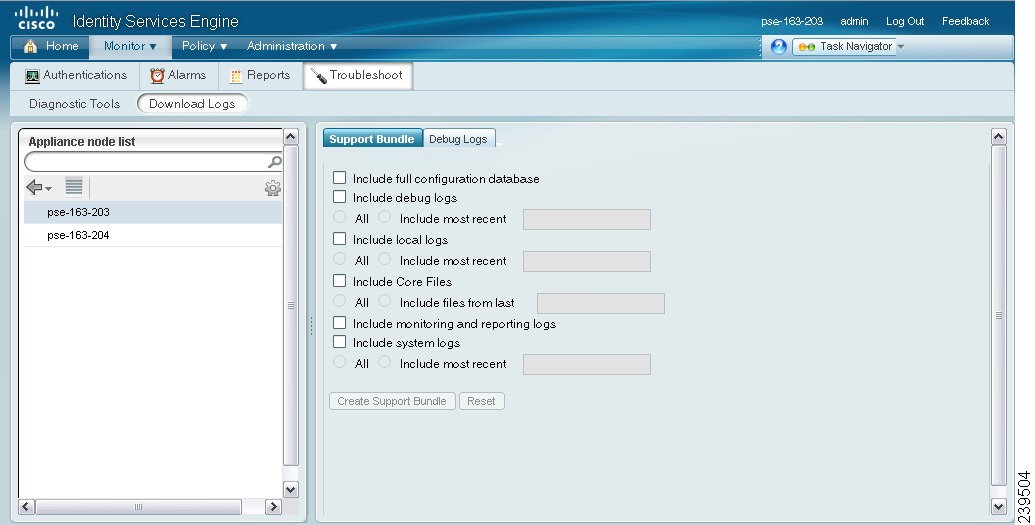Check Include debug logs

click(x=339, y=197)
